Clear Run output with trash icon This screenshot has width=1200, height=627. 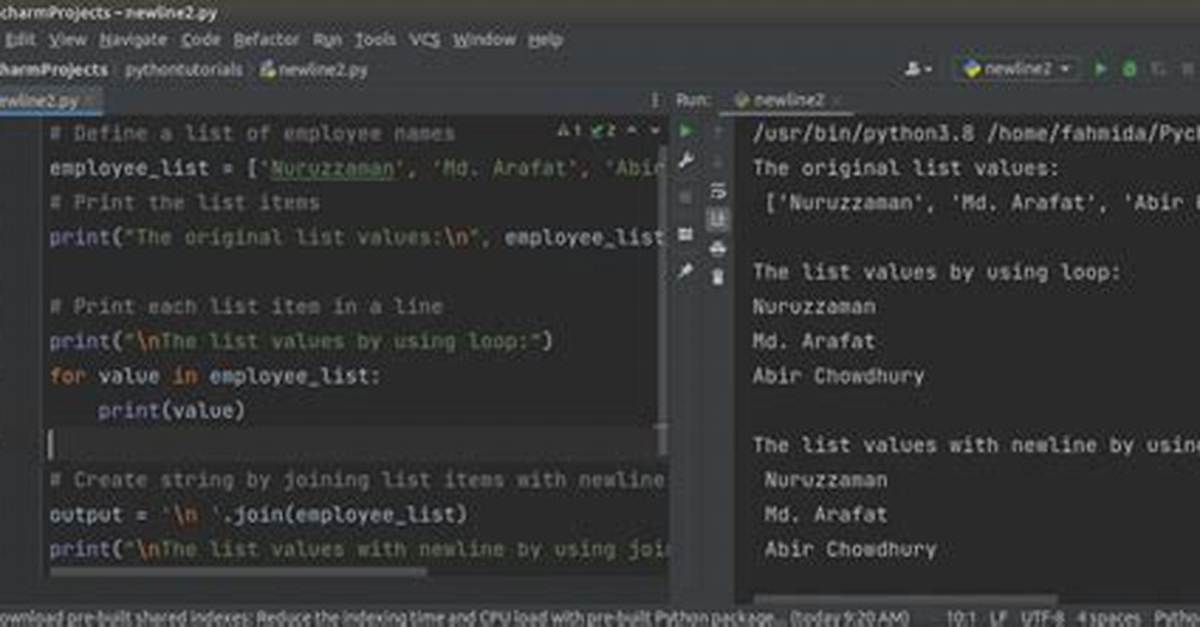pyautogui.click(x=717, y=277)
